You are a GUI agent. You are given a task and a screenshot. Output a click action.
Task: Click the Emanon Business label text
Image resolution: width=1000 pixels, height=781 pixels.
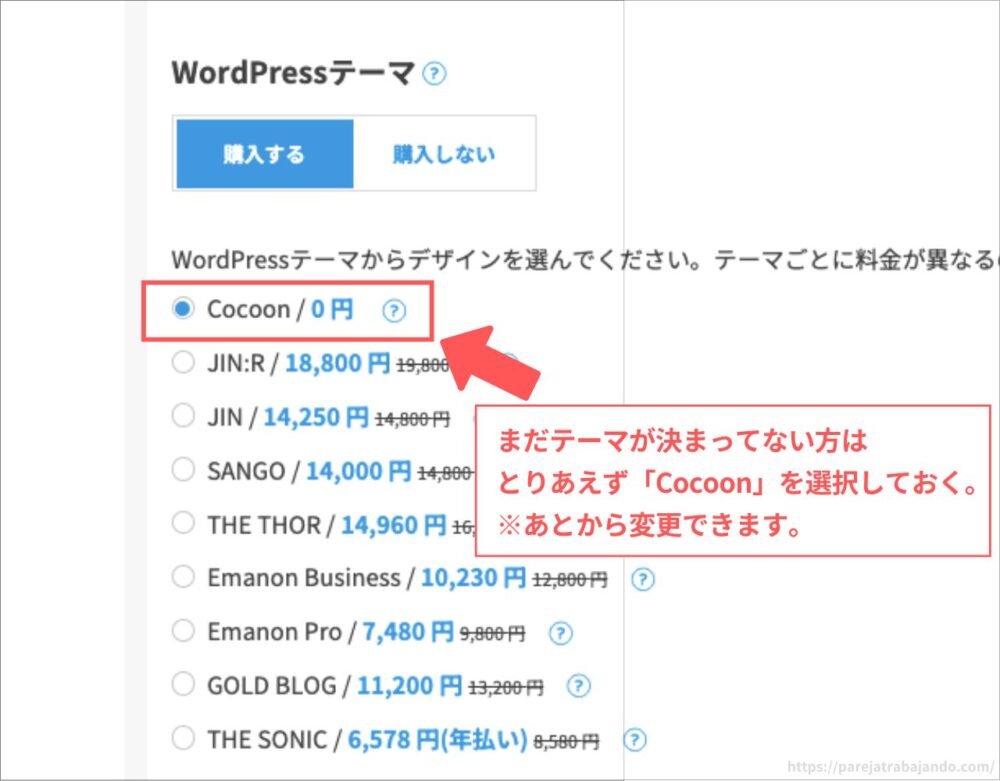304,578
